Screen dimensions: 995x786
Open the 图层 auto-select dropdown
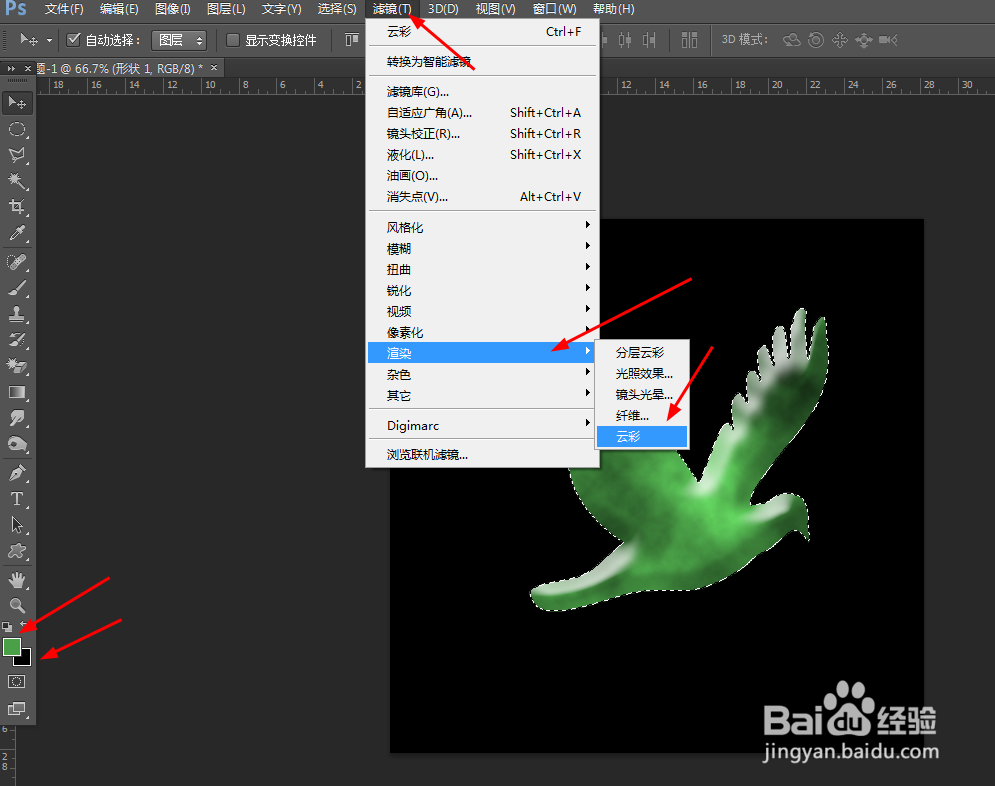180,41
